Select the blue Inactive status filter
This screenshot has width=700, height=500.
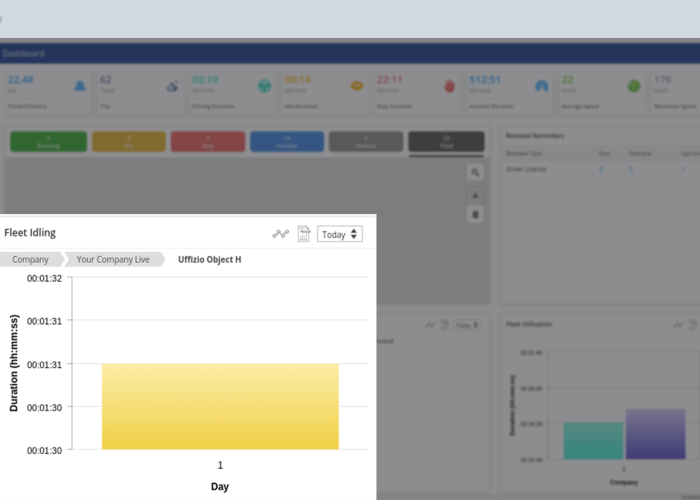pyautogui.click(x=286, y=141)
